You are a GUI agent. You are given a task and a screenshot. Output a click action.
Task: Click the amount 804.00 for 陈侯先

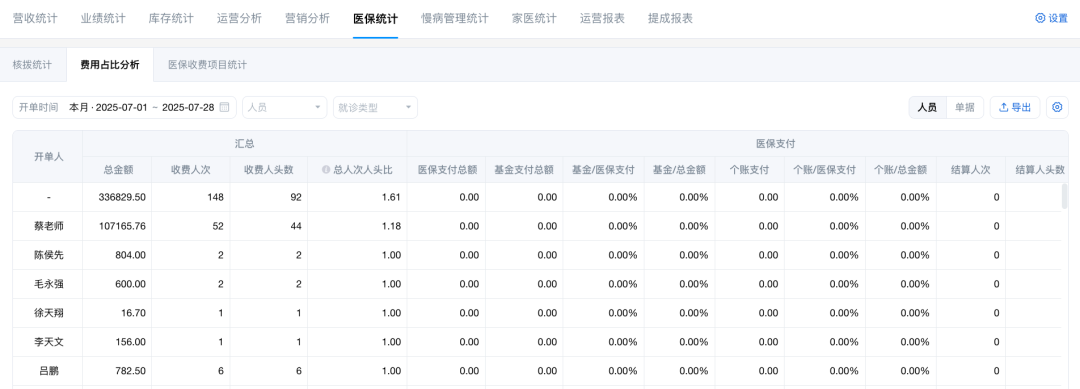click(x=130, y=255)
